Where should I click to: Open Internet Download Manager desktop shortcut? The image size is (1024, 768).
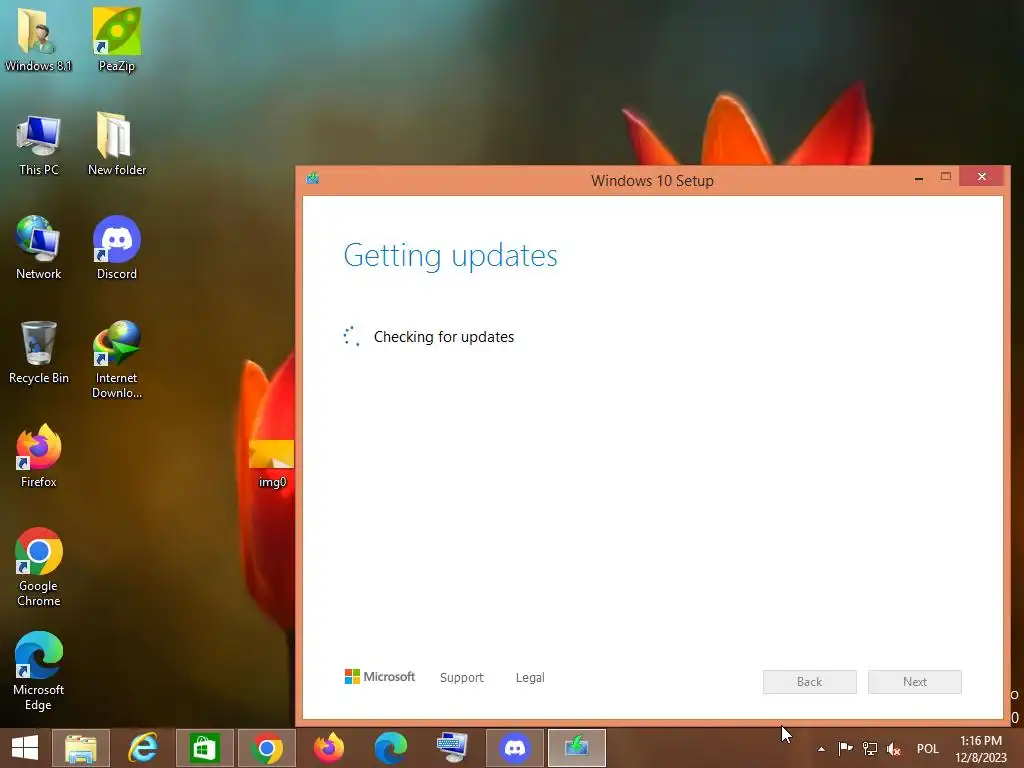[x=117, y=359]
